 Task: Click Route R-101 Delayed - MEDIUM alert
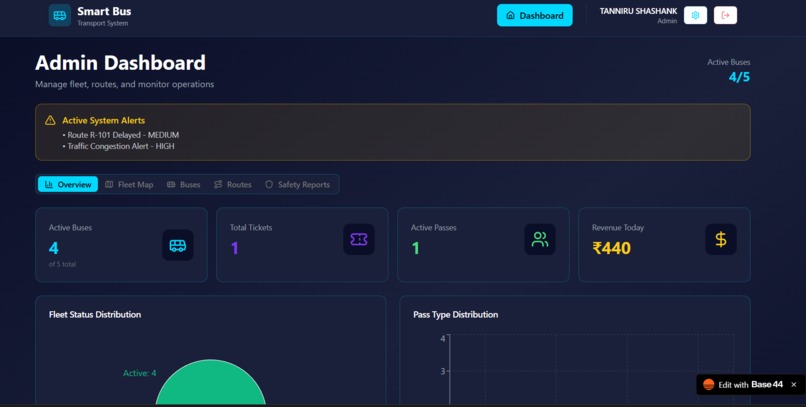(123, 135)
